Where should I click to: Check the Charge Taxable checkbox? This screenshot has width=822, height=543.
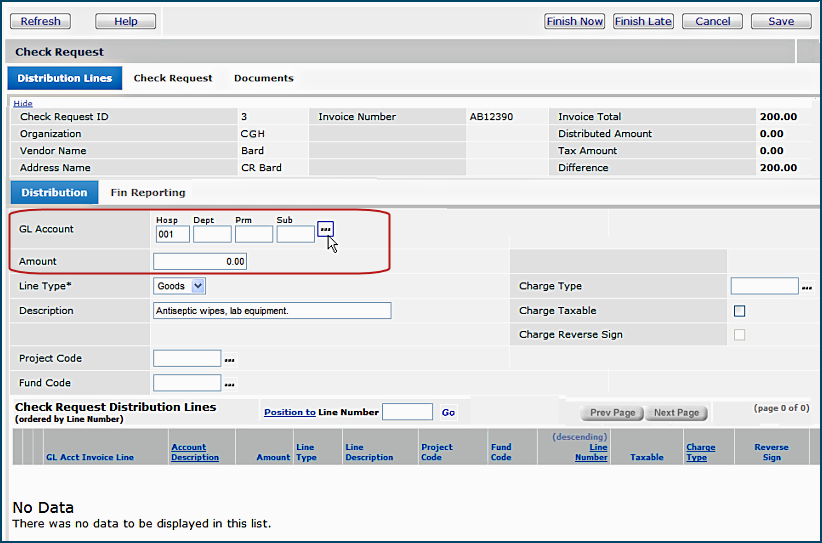click(740, 311)
